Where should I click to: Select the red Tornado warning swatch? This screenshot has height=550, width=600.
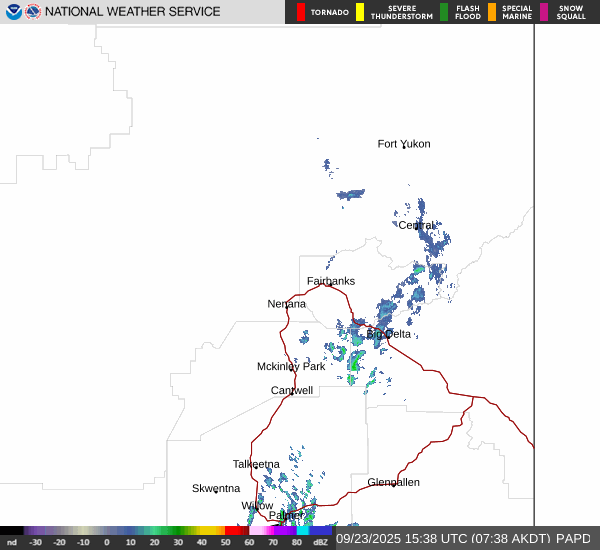pos(301,12)
